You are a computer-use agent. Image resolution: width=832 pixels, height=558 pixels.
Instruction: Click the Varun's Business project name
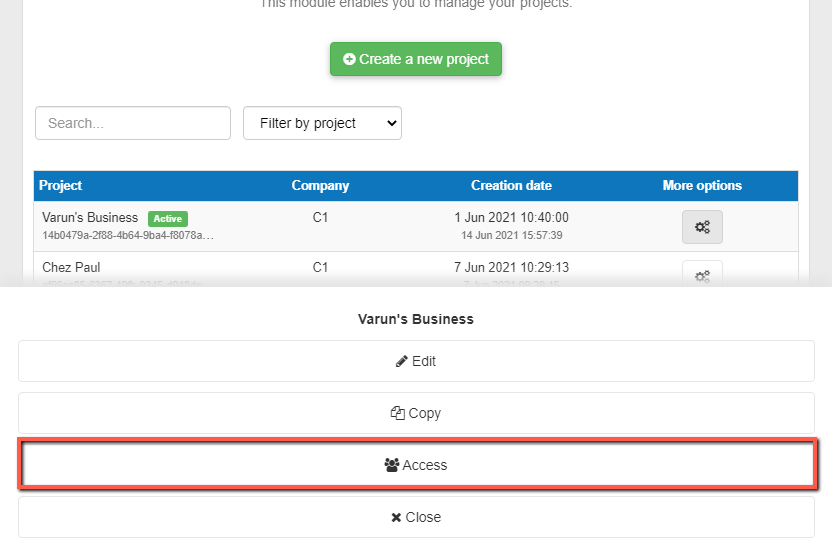(90, 217)
